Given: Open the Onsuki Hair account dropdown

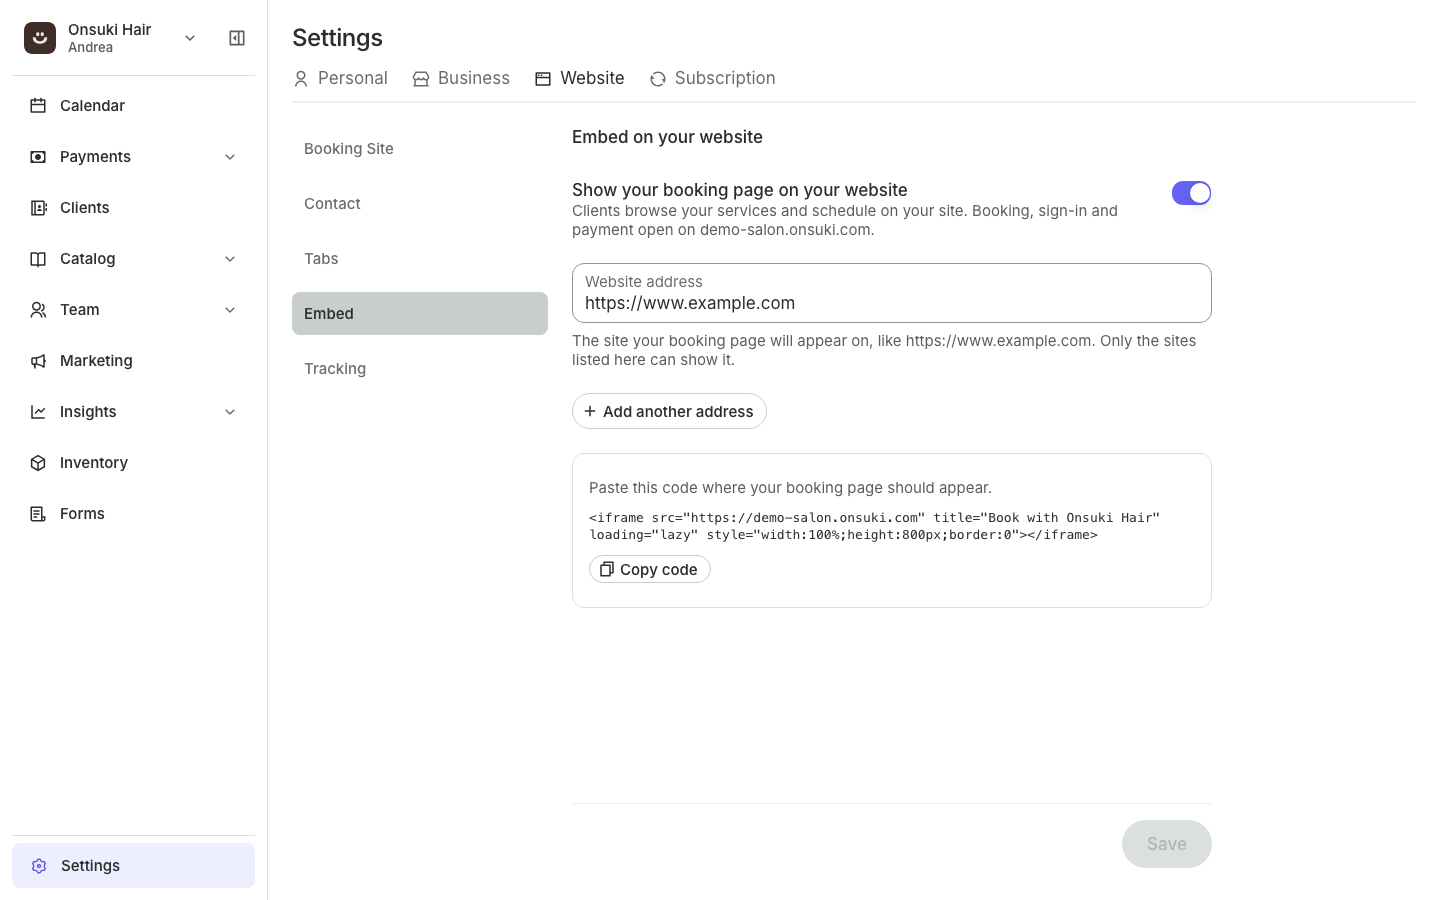Looking at the screenshot, I should coord(190,38).
